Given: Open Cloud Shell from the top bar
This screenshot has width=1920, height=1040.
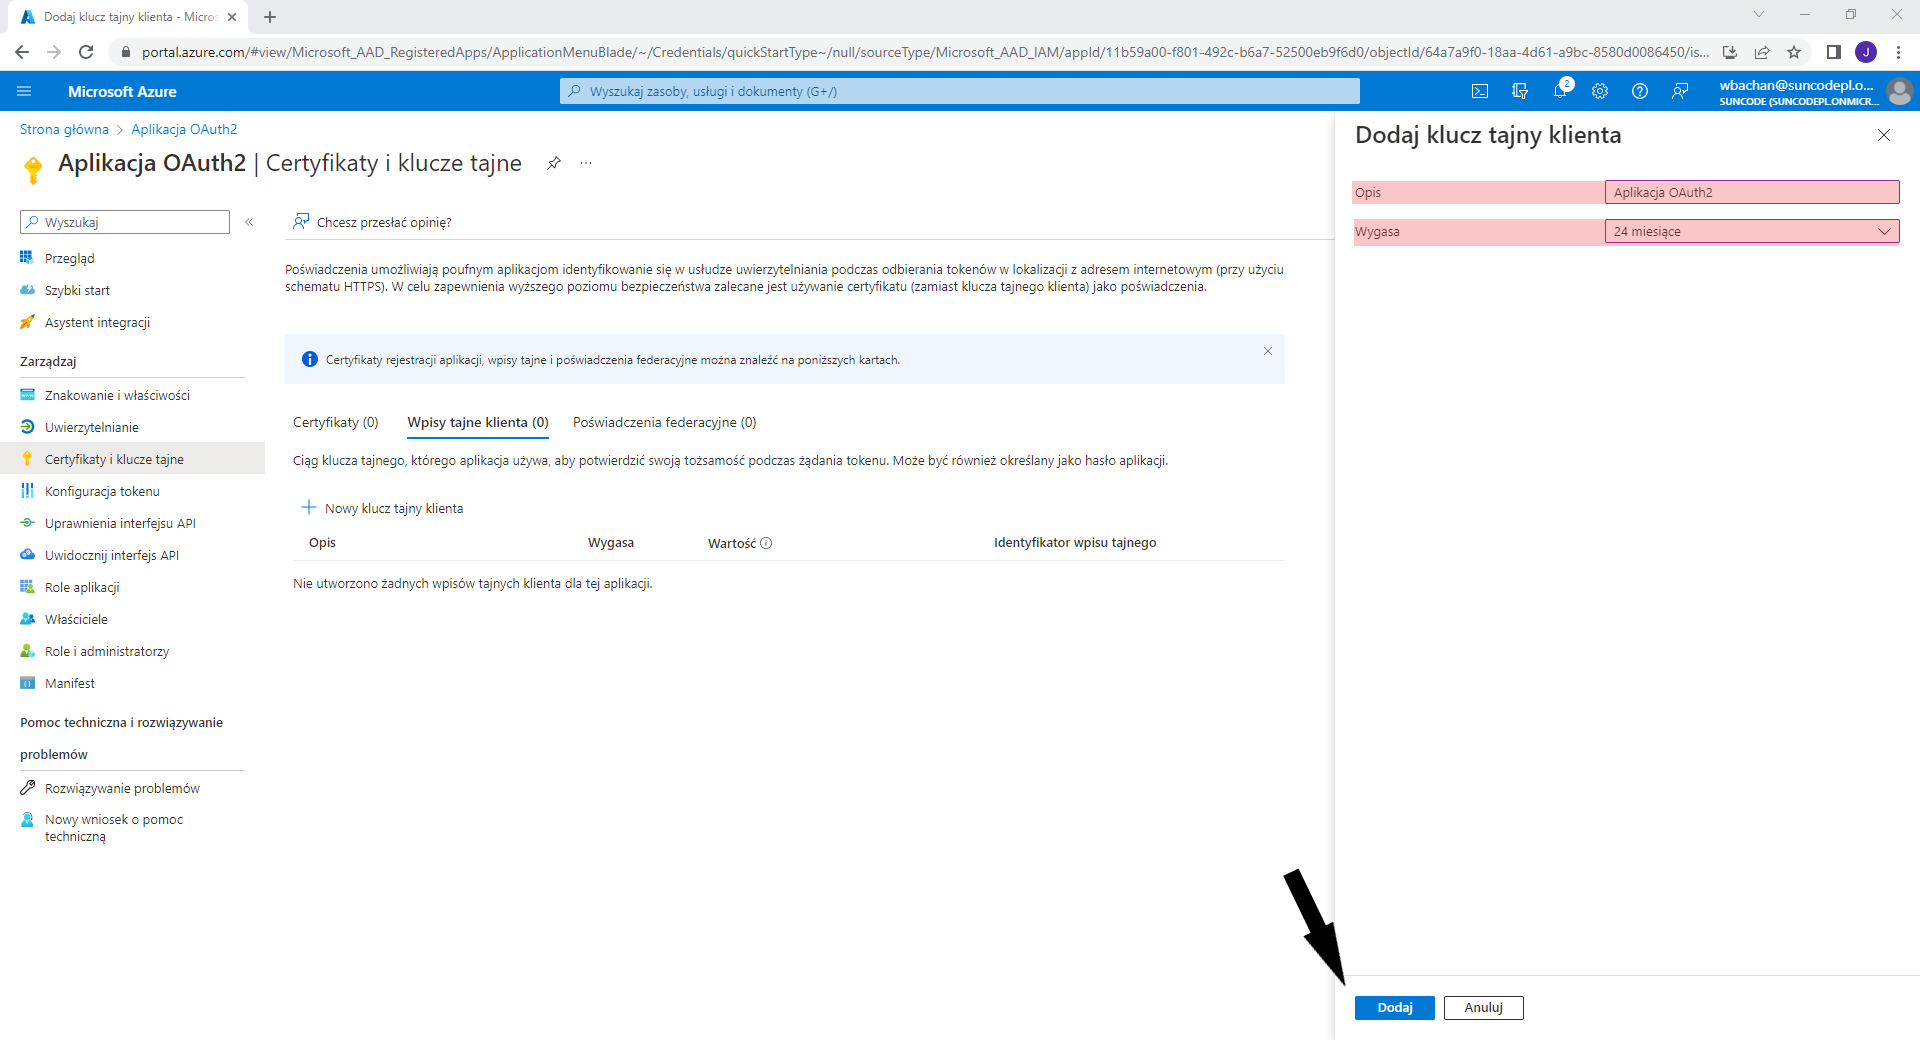Looking at the screenshot, I should coord(1480,91).
